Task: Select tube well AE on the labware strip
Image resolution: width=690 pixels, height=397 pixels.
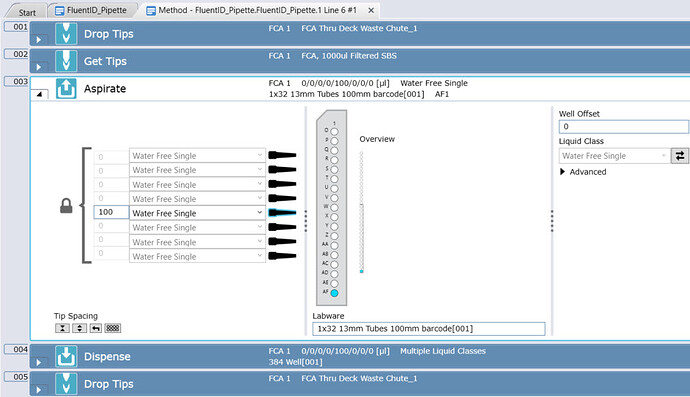Action: coord(334,283)
